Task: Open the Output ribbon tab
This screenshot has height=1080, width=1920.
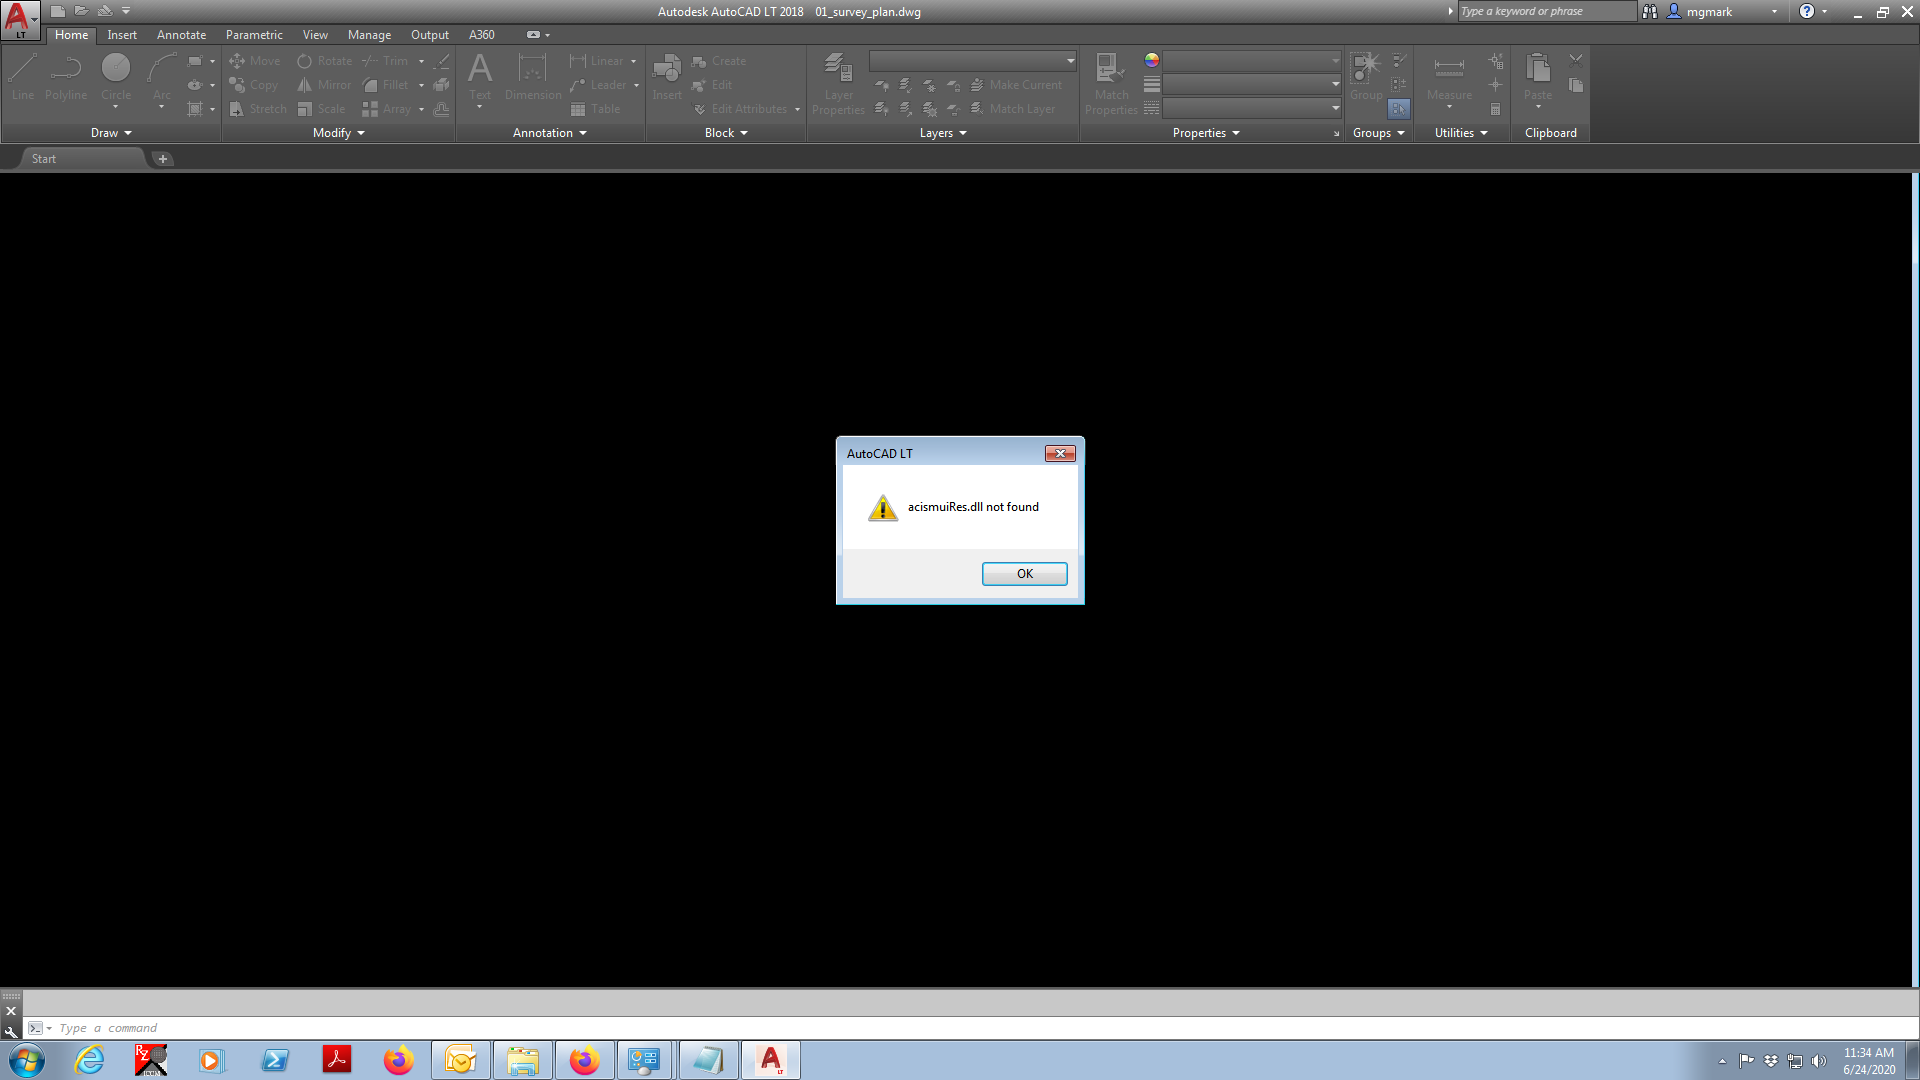Action: coord(430,35)
